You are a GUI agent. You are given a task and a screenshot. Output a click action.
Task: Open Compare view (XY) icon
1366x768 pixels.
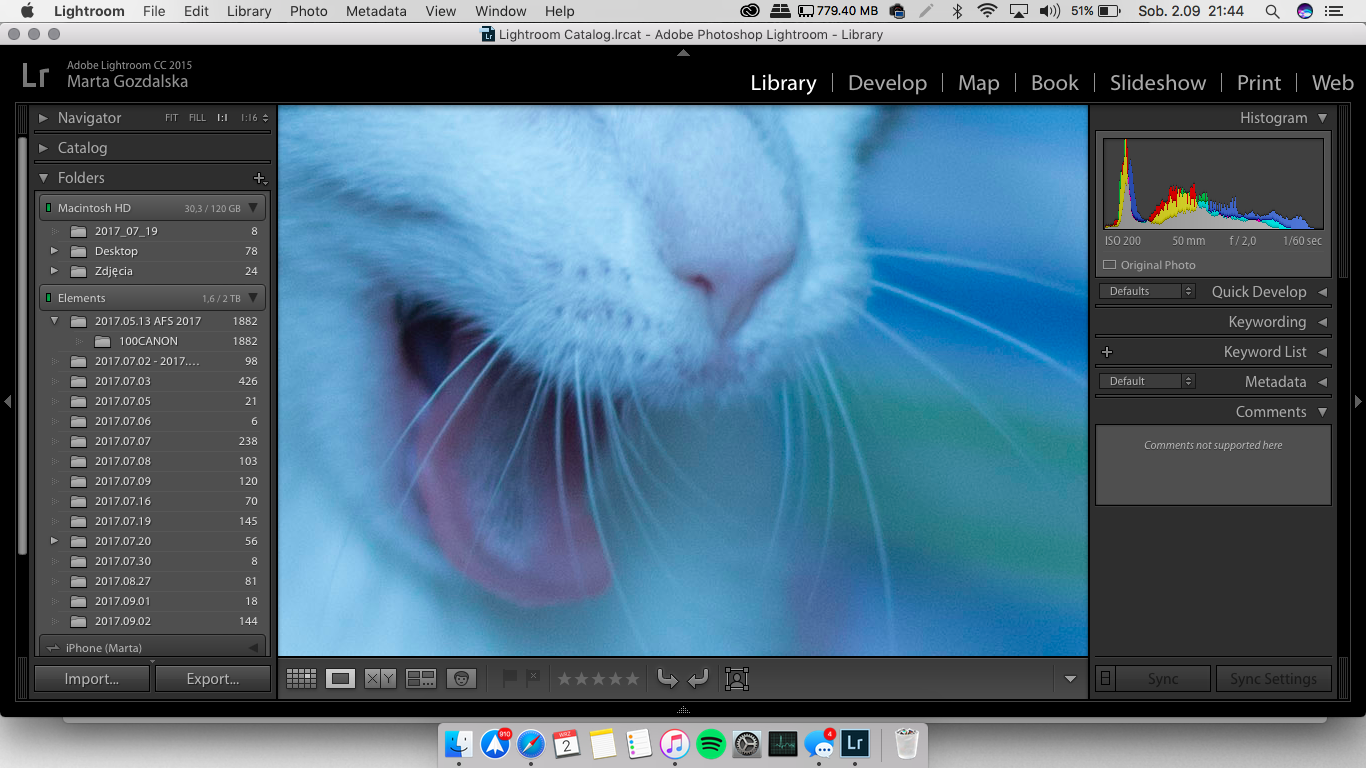[380, 679]
